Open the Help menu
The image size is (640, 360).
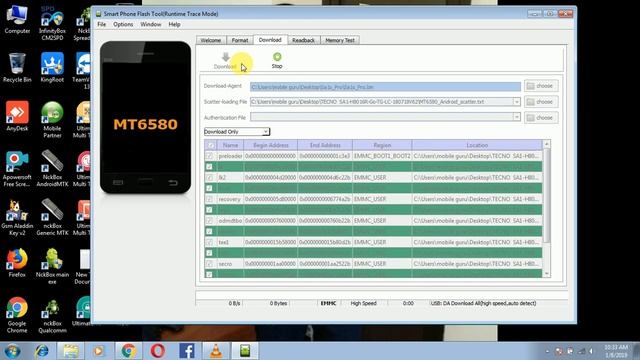pos(174,24)
